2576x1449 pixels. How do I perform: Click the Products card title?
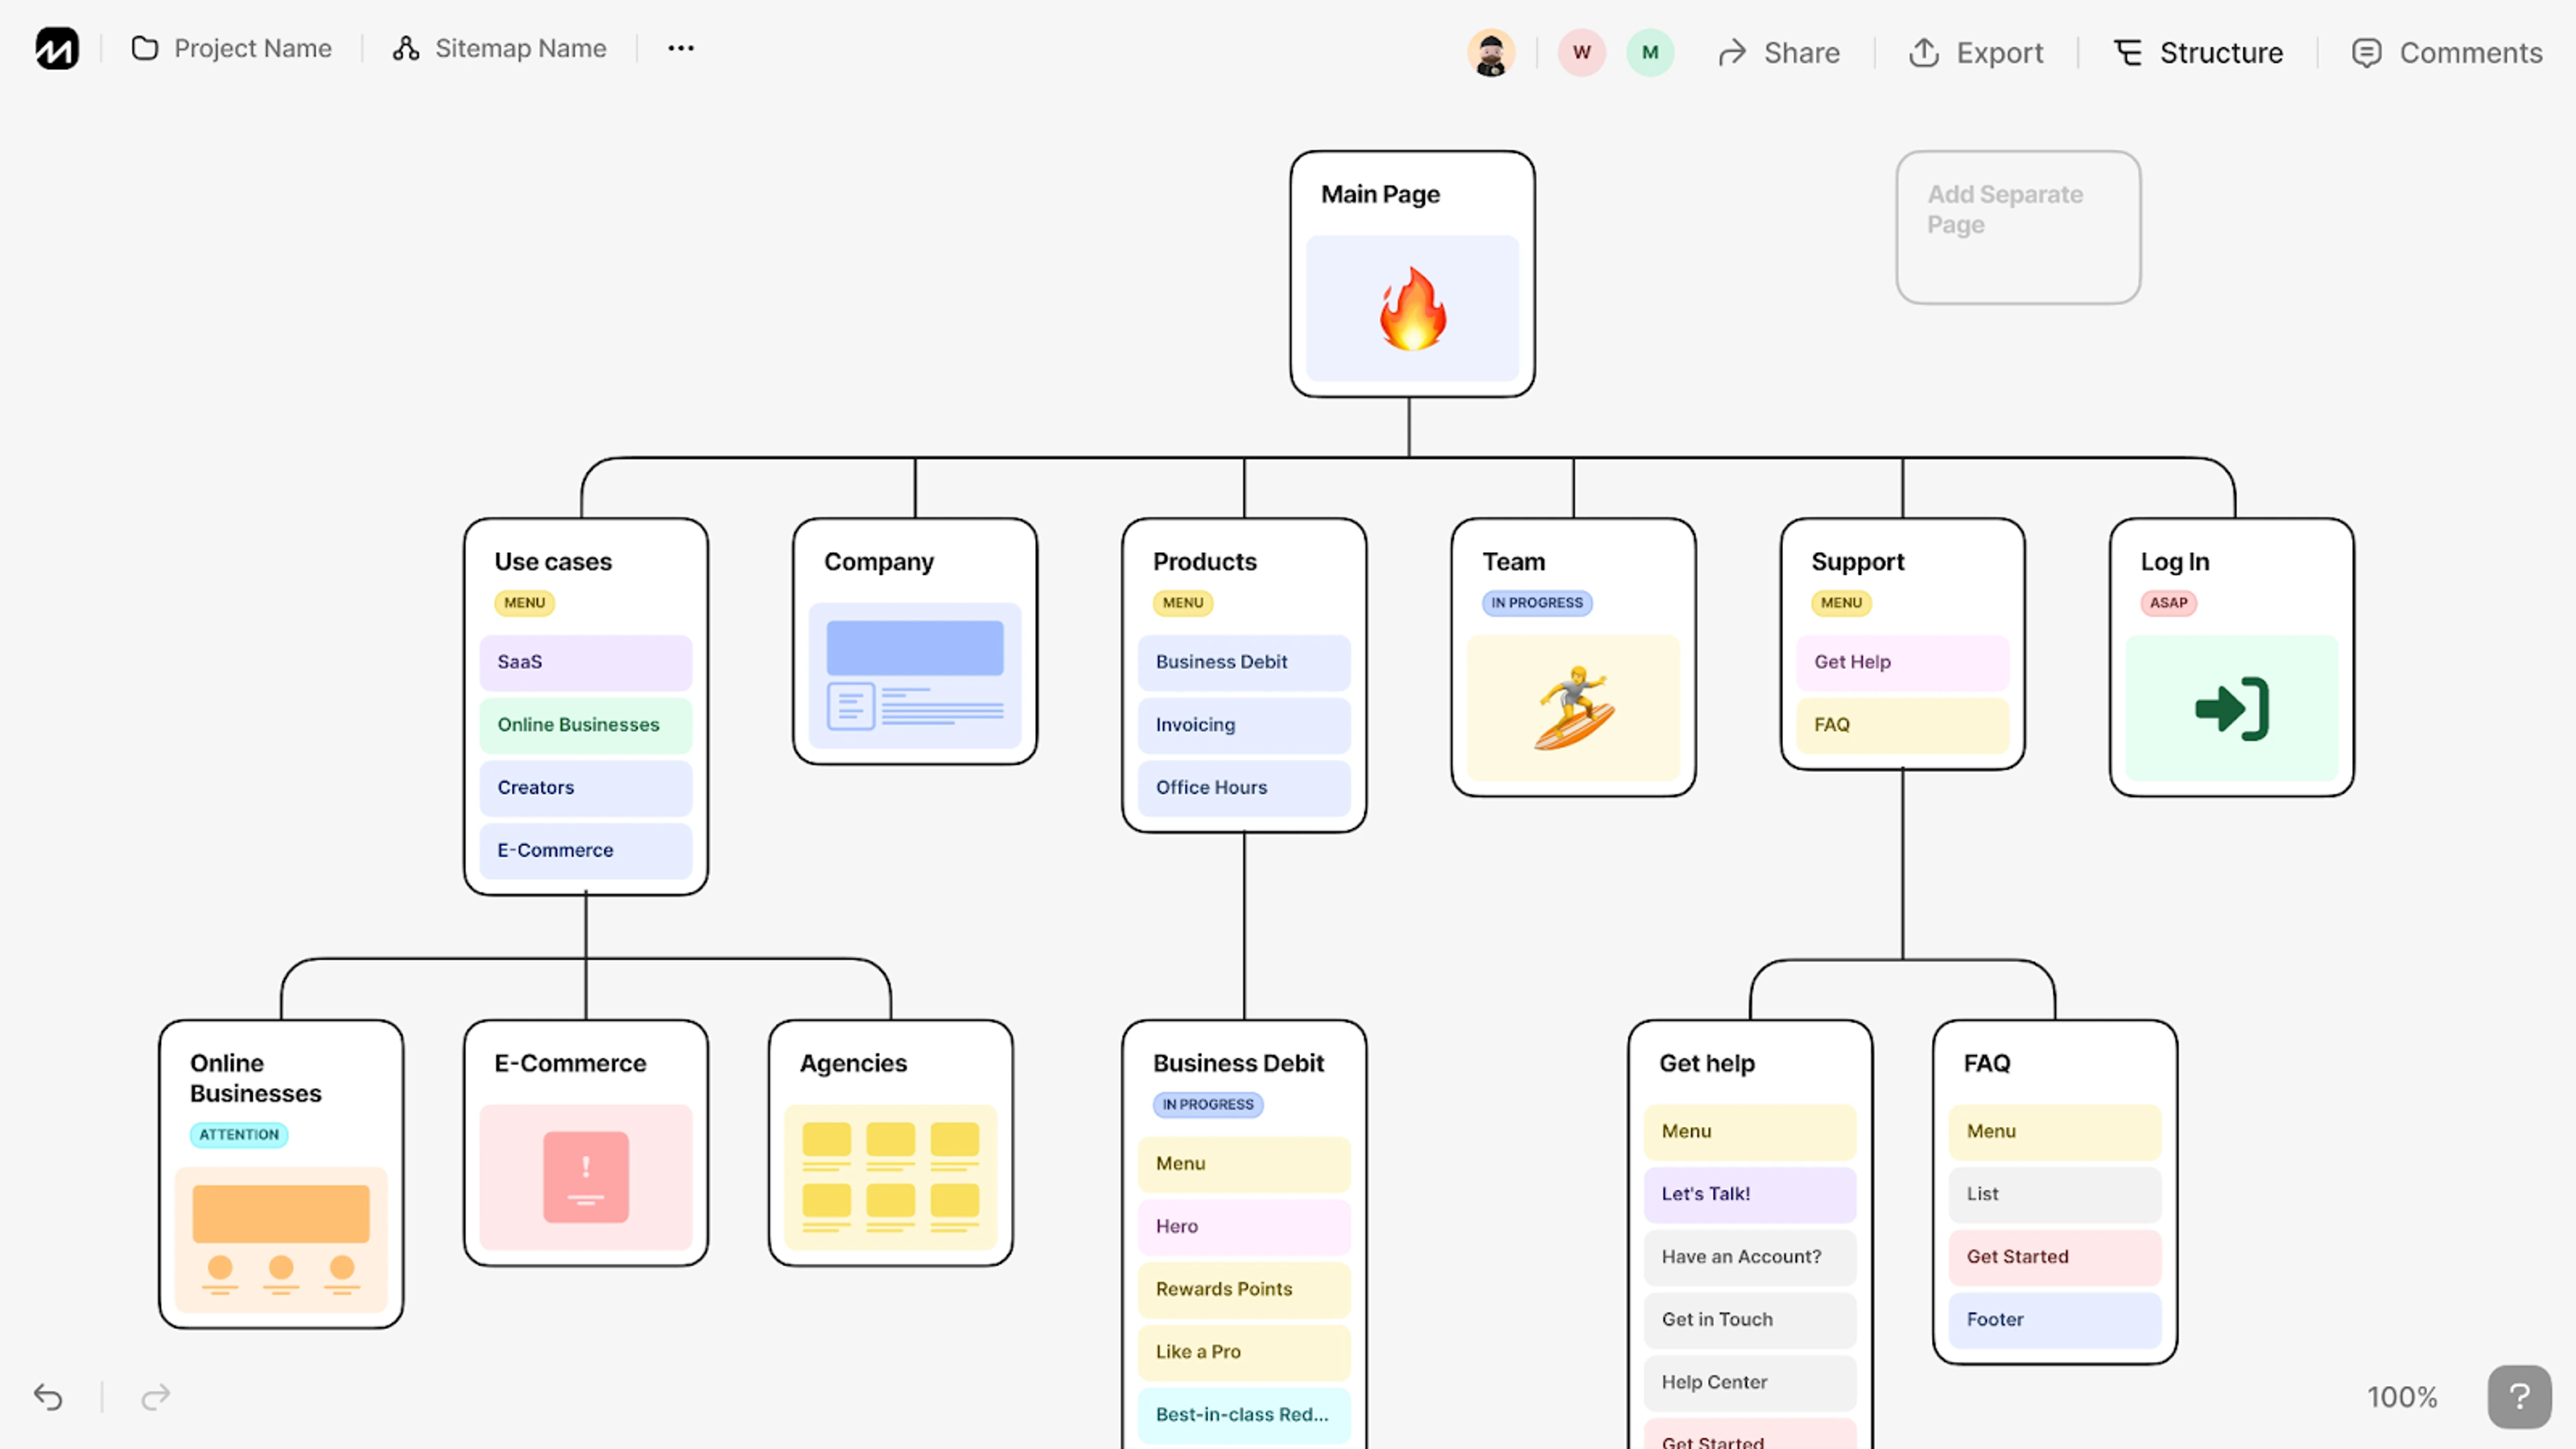tap(1204, 562)
